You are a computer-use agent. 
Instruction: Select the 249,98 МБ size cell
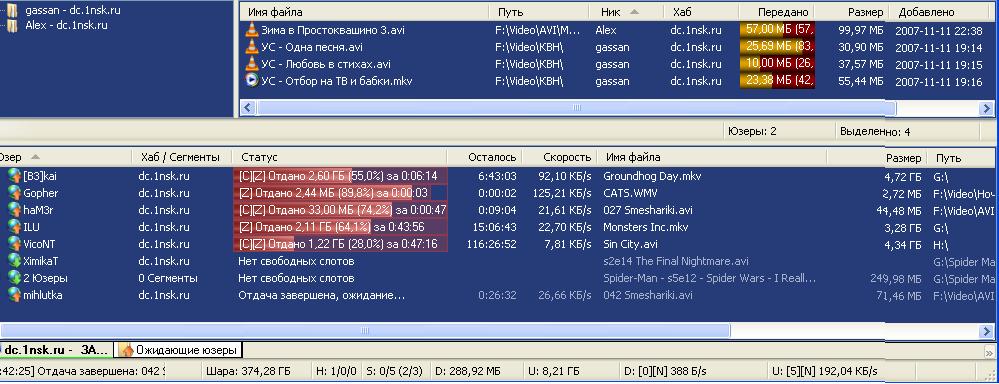tap(896, 278)
